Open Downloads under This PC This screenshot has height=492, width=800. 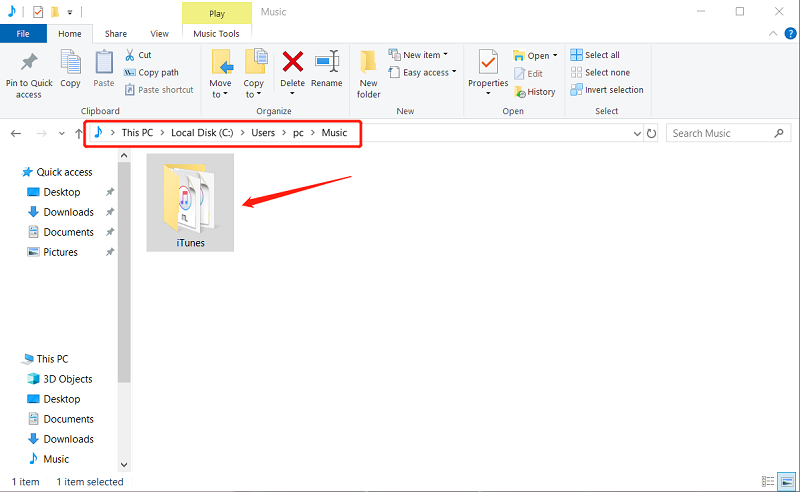tap(61, 439)
